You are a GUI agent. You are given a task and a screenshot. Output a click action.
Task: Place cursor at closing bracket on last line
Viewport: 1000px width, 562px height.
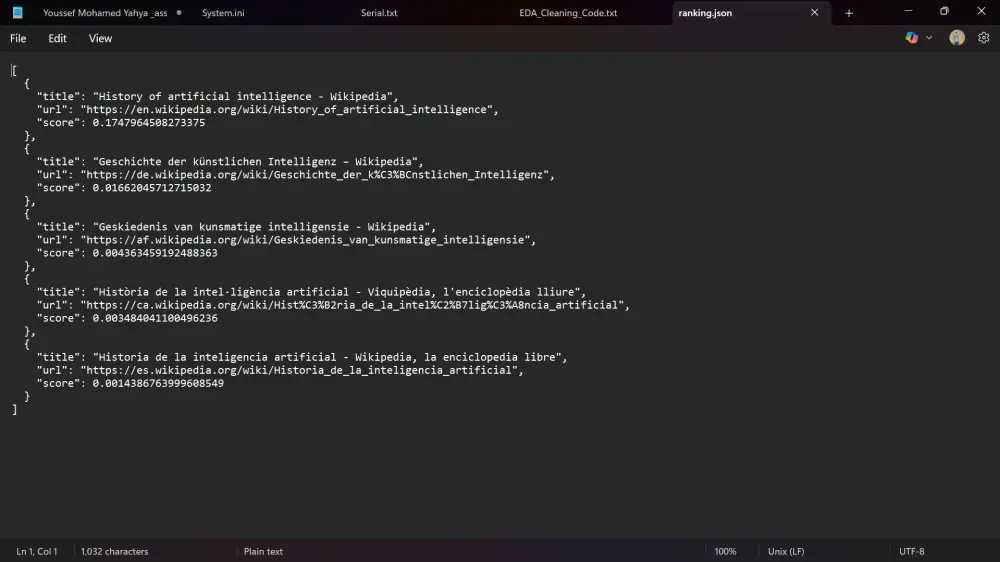[x=14, y=410]
